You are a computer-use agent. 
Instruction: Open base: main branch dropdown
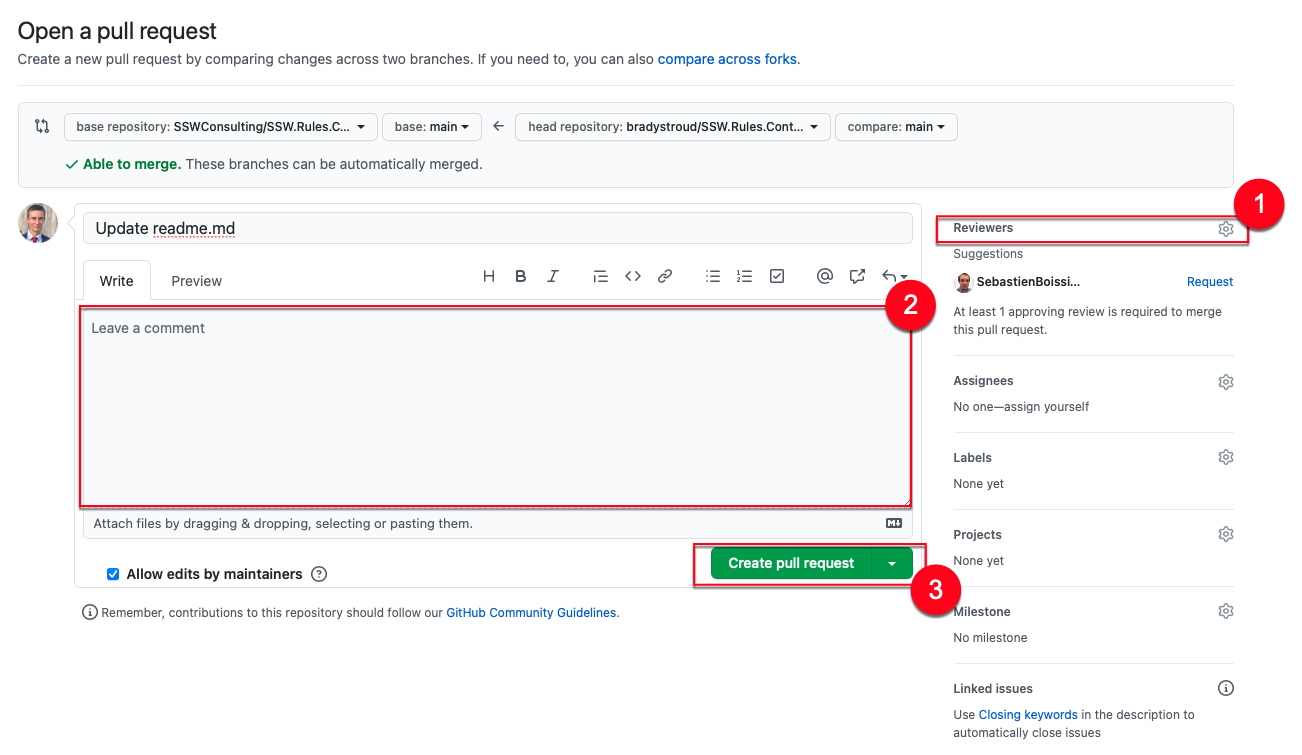pos(432,127)
